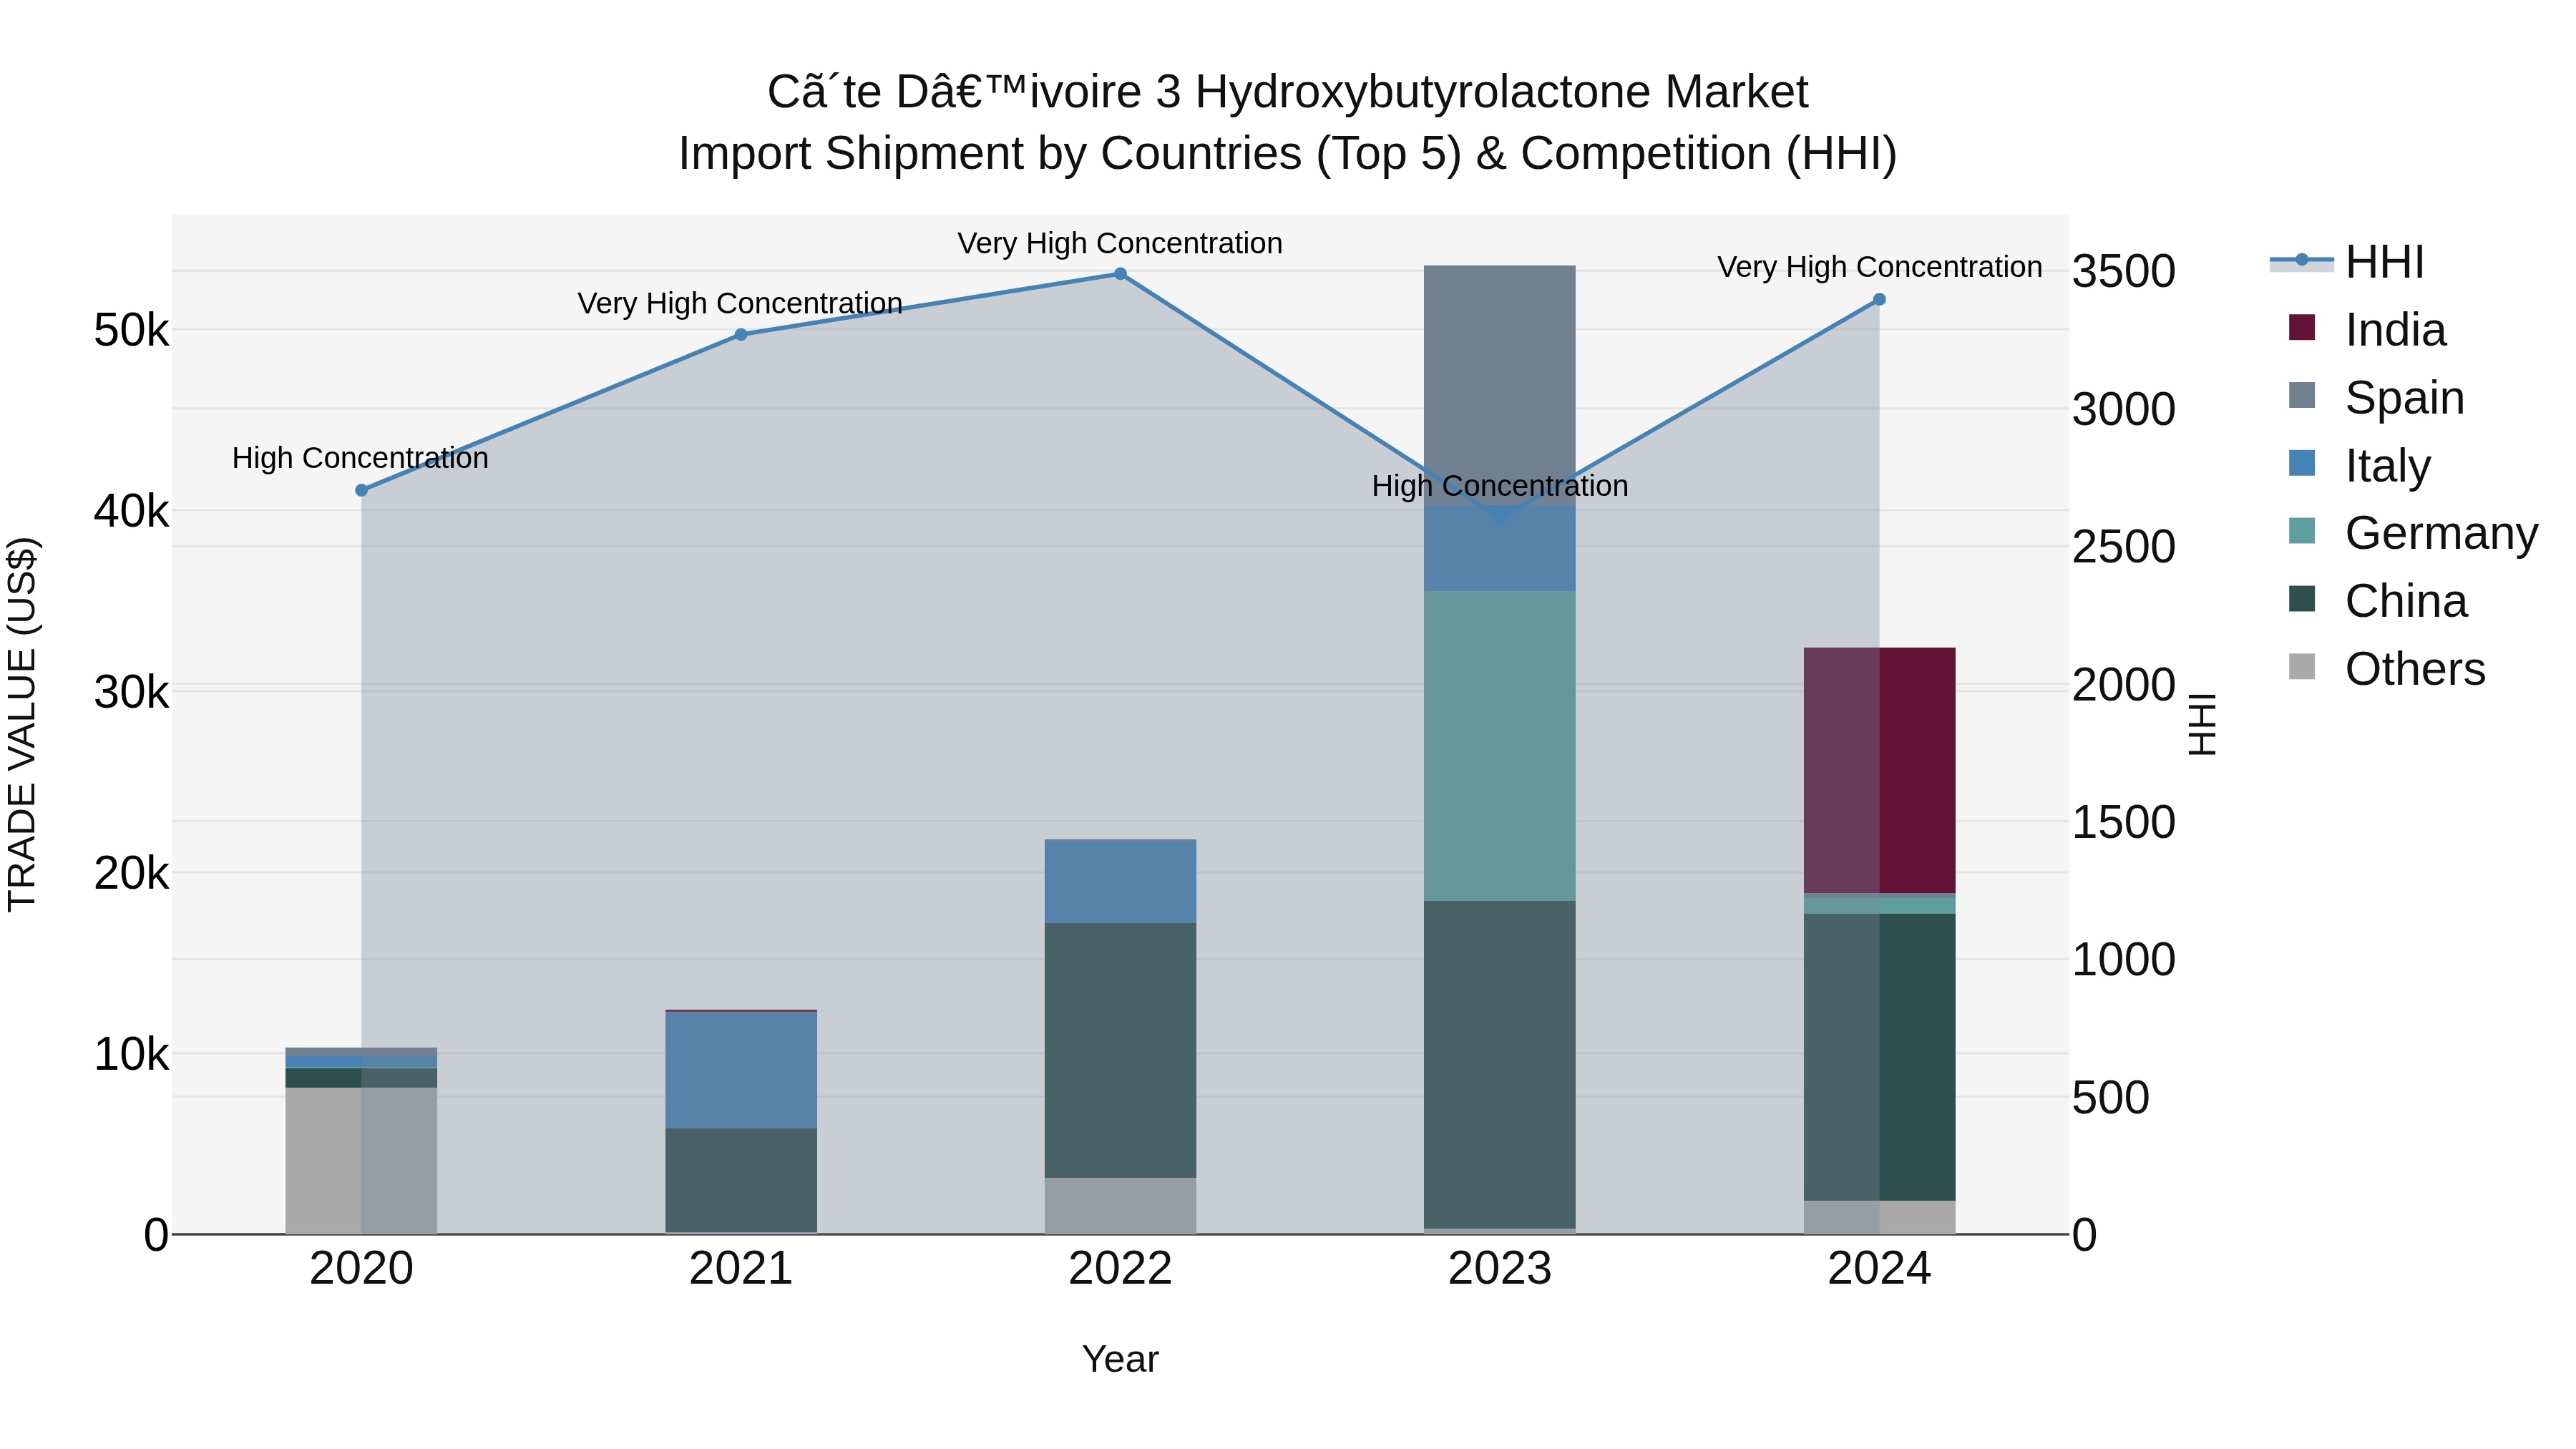Click the Others segment of the 2020 bar
Viewport: 2576px width, 1449px height.
[x=362, y=1161]
